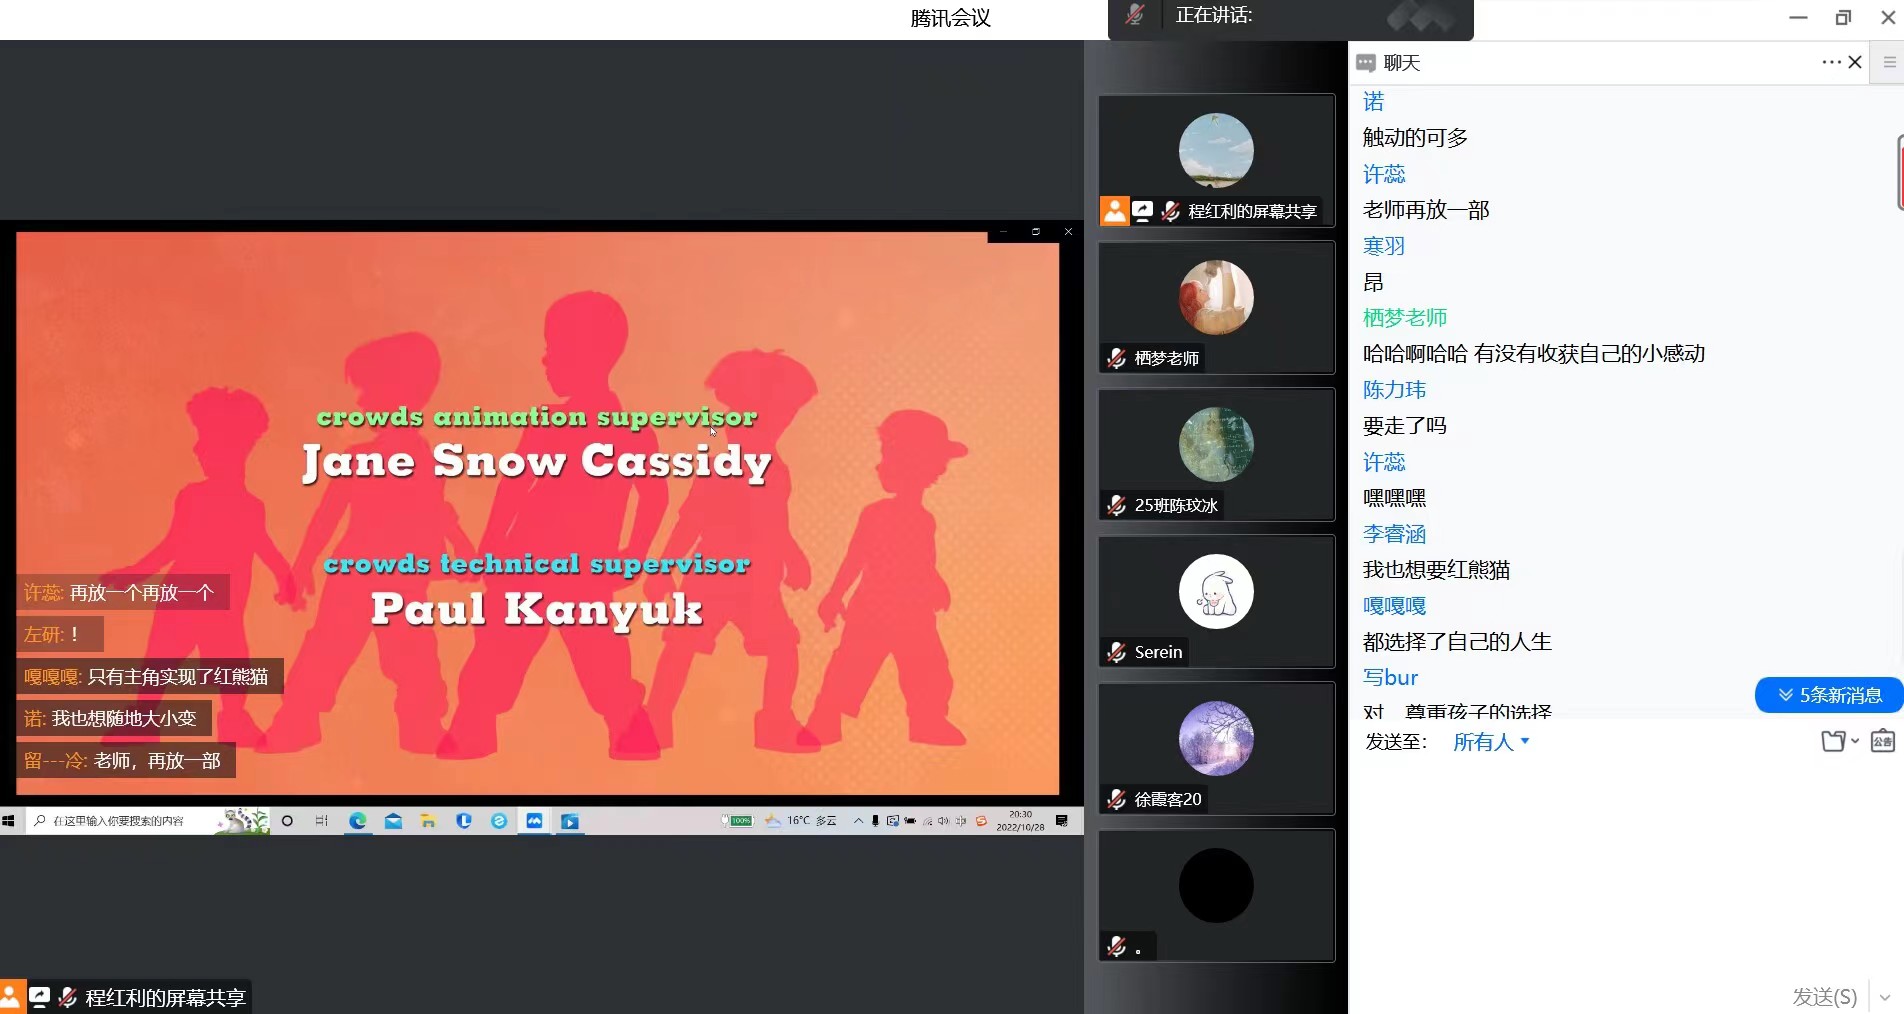This screenshot has height=1014, width=1904.
Task: Open Microsoft Edge in the shared taskbar
Action: pyautogui.click(x=357, y=821)
